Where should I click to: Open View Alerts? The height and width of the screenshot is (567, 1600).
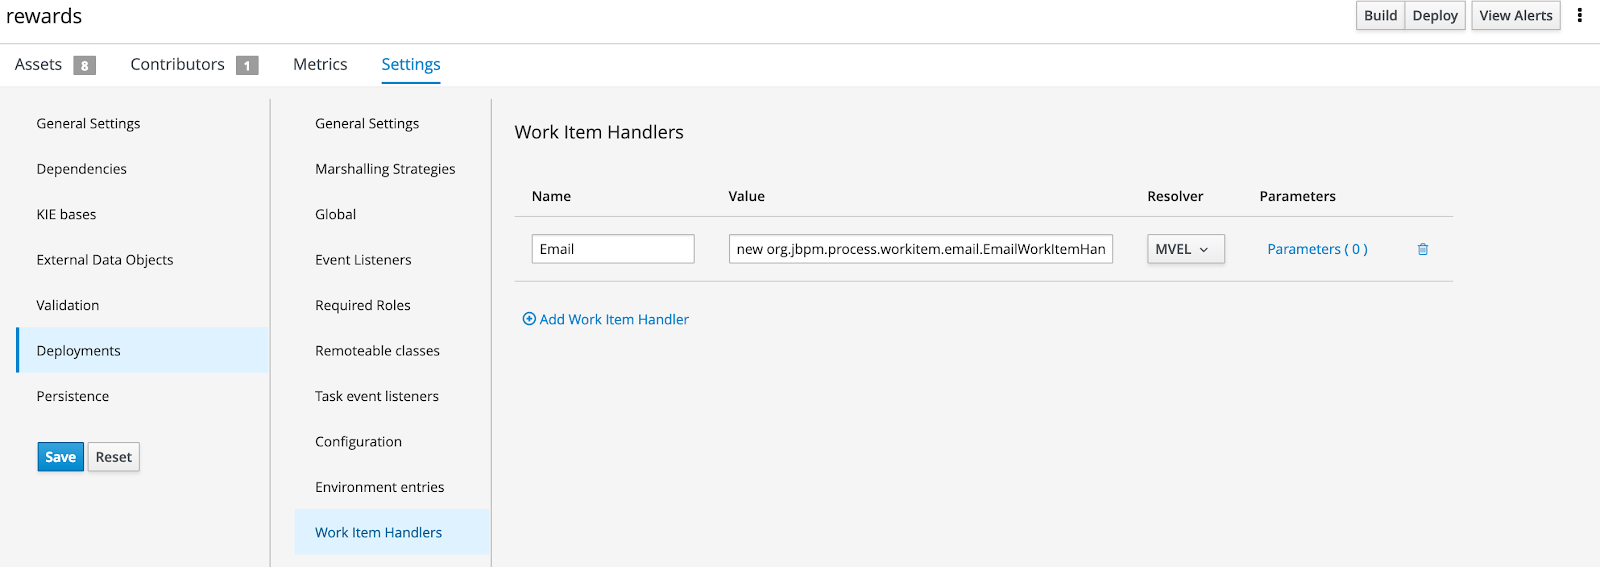pos(1516,15)
